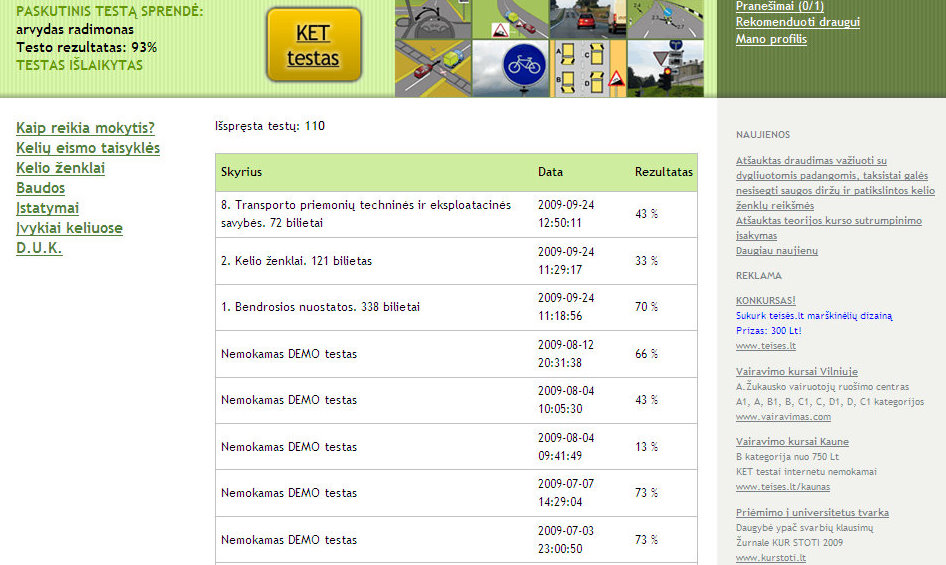Click the 70 % result value
Image resolution: width=946 pixels, height=565 pixels.
(x=646, y=307)
